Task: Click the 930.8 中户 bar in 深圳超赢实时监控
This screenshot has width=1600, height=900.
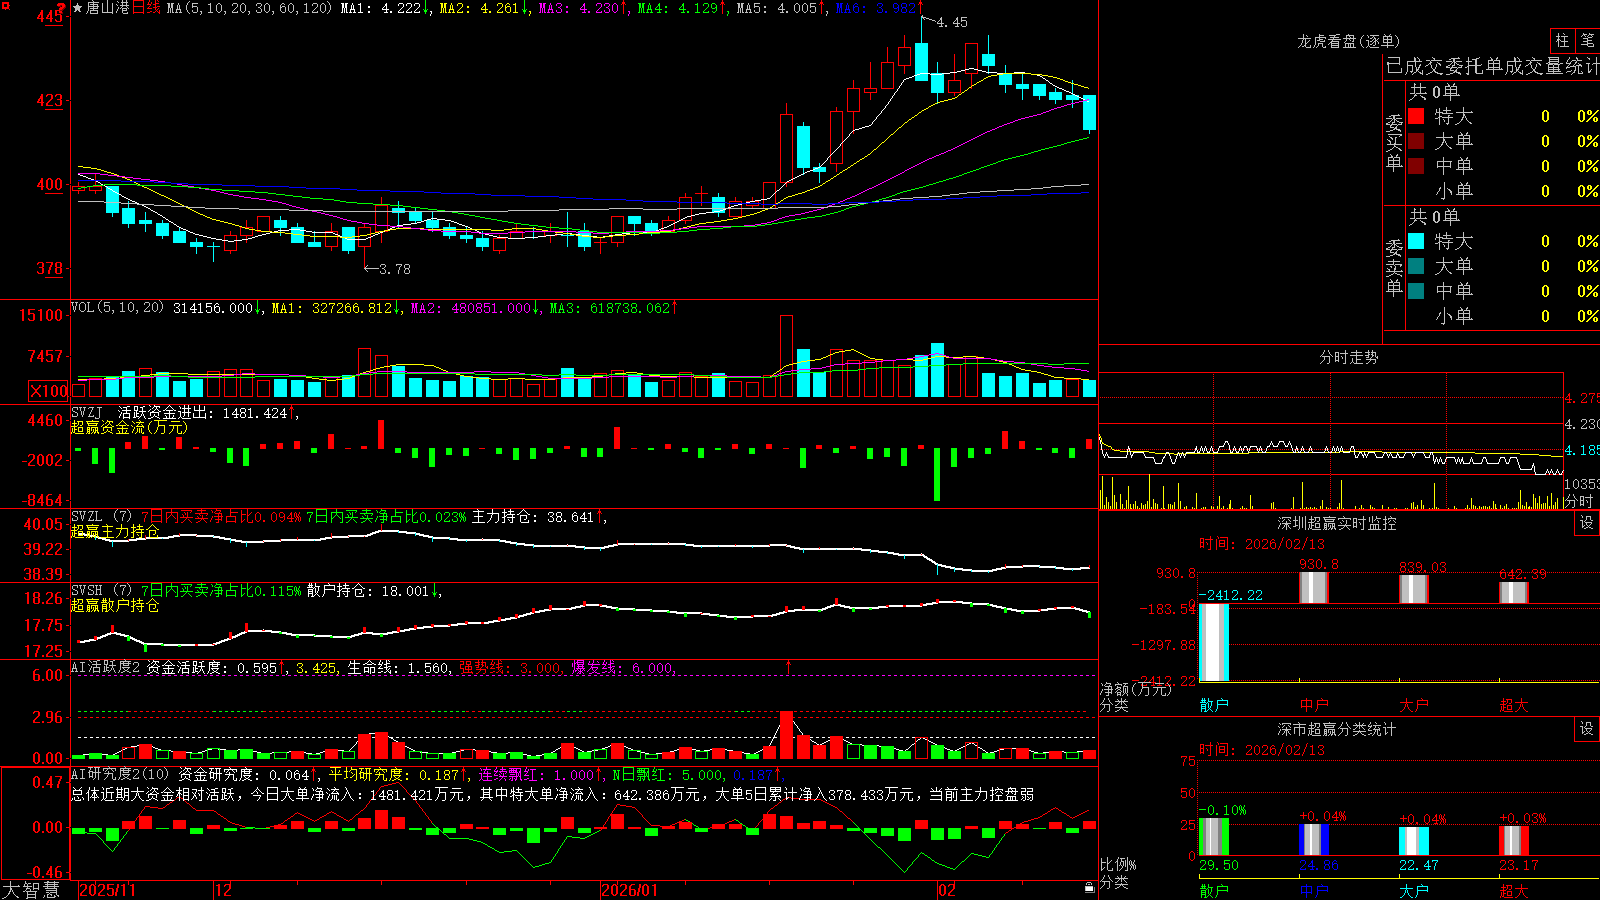Action: coord(1314,588)
